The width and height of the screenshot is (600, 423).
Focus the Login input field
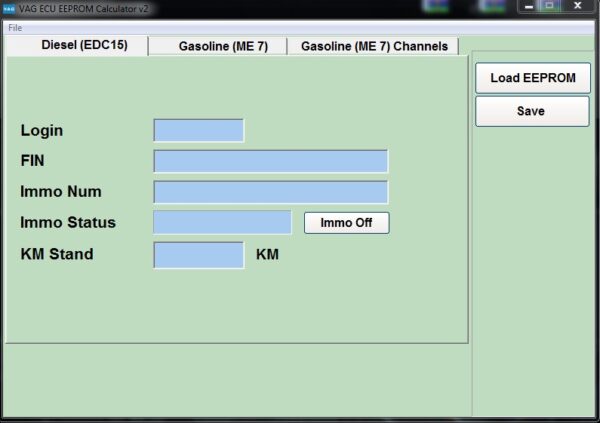(x=199, y=131)
